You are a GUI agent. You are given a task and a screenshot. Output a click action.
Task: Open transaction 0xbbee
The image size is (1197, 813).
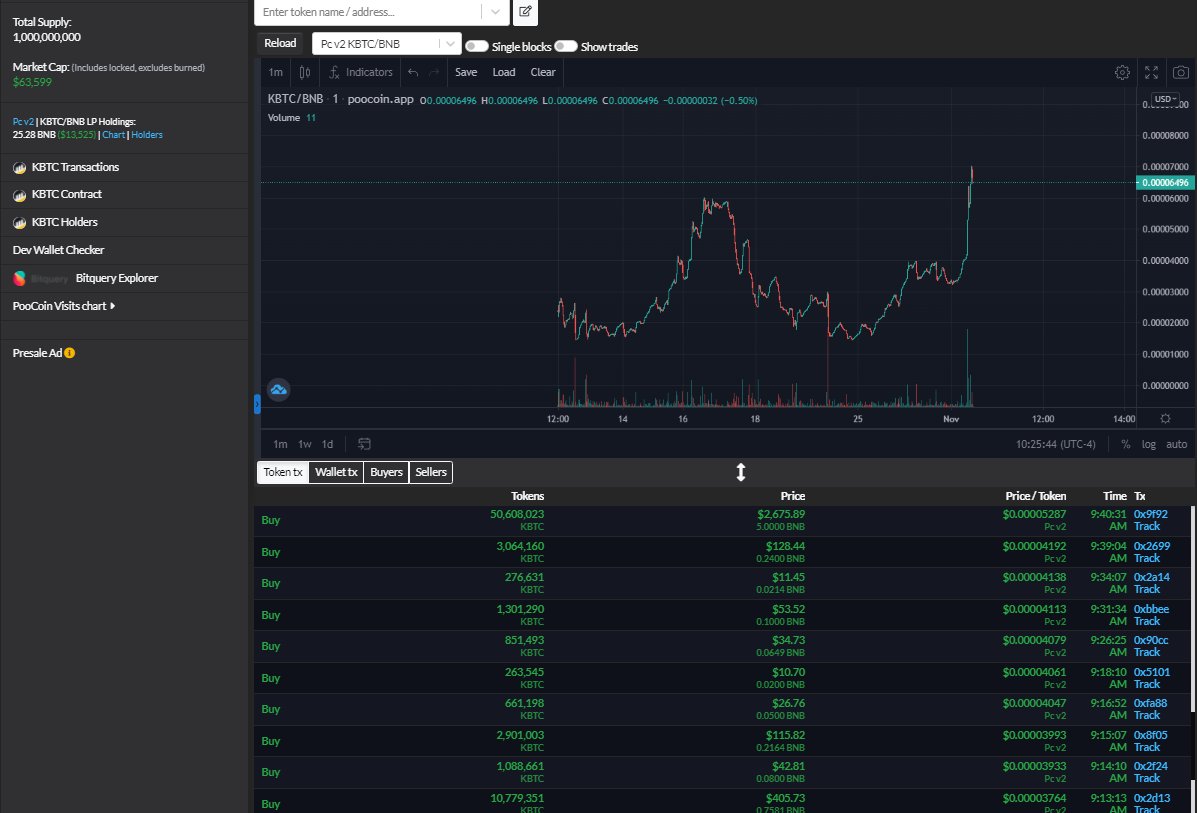coord(1151,609)
